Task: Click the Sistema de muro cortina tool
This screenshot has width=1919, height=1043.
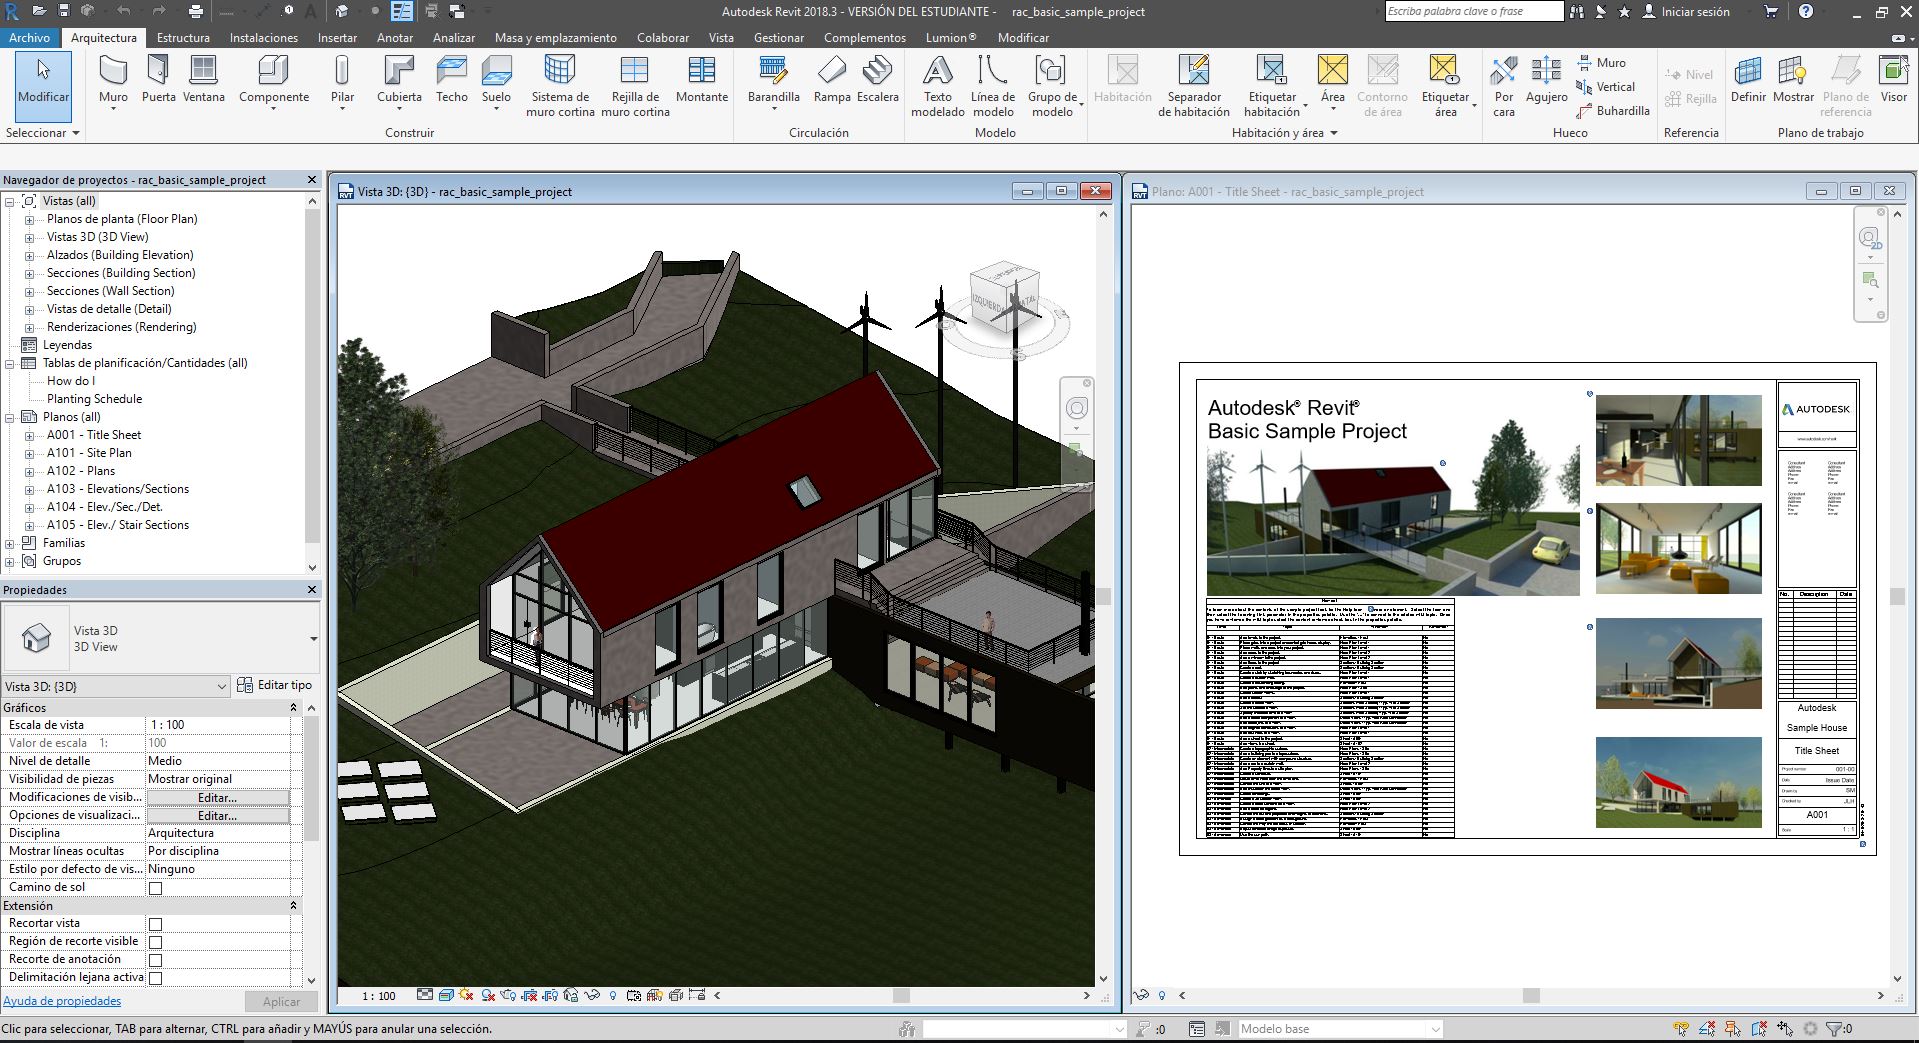Action: coord(560,86)
